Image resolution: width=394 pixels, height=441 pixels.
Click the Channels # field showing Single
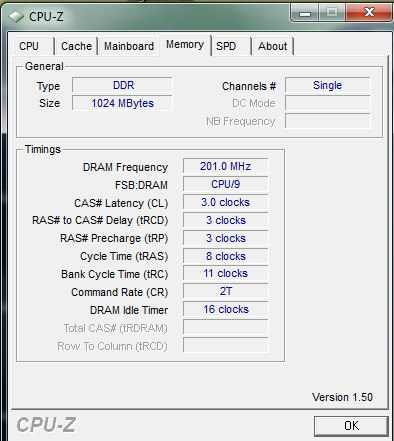[x=328, y=85]
